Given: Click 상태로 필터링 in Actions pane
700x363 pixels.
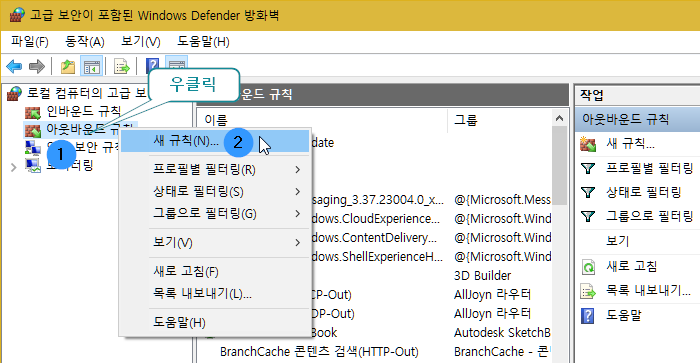Looking at the screenshot, I should 643,192.
